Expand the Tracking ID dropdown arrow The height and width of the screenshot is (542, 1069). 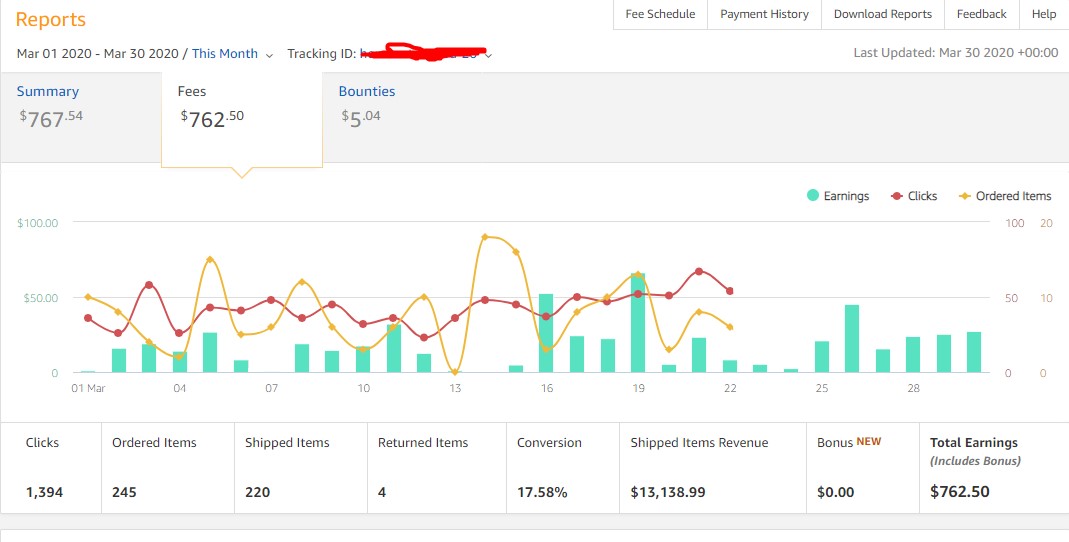(x=489, y=55)
